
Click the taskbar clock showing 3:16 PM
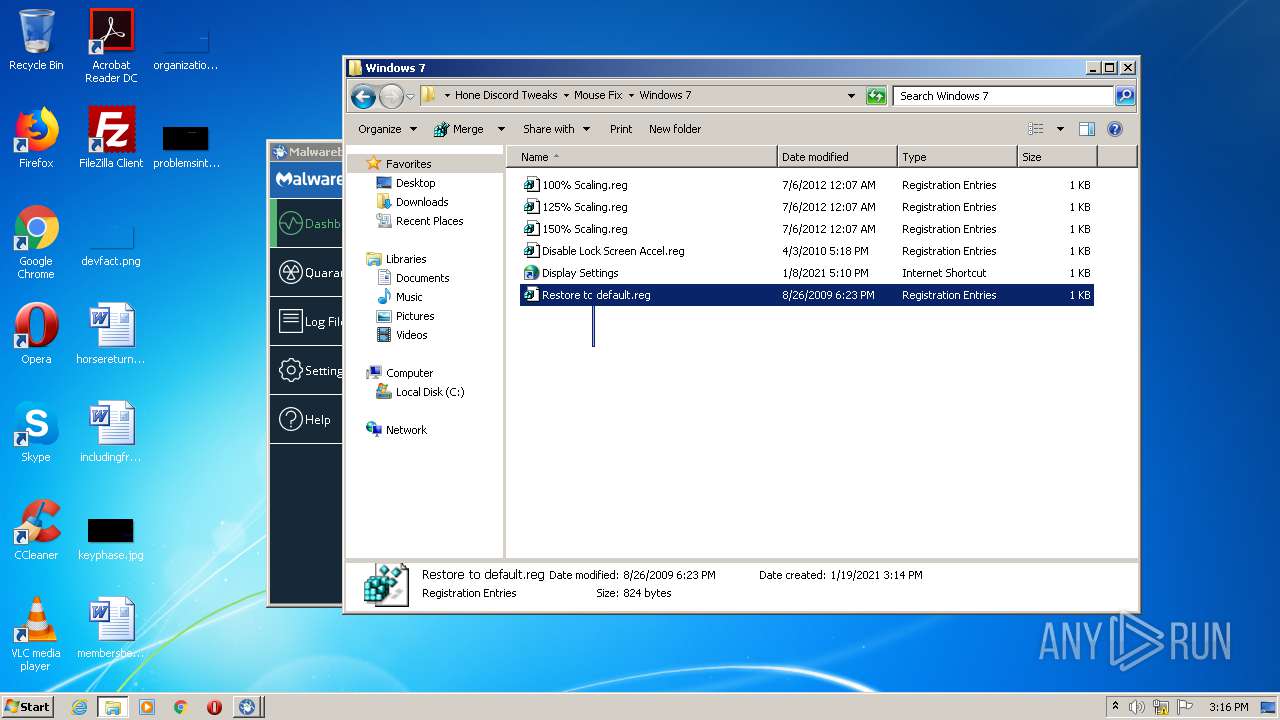coord(1228,707)
